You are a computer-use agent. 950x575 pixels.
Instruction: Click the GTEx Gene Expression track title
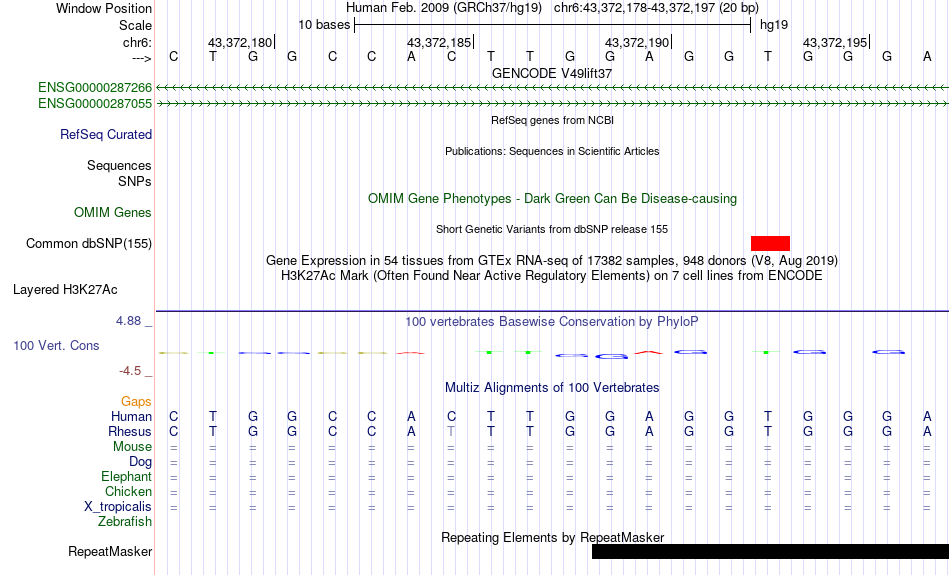pyautogui.click(x=552, y=261)
